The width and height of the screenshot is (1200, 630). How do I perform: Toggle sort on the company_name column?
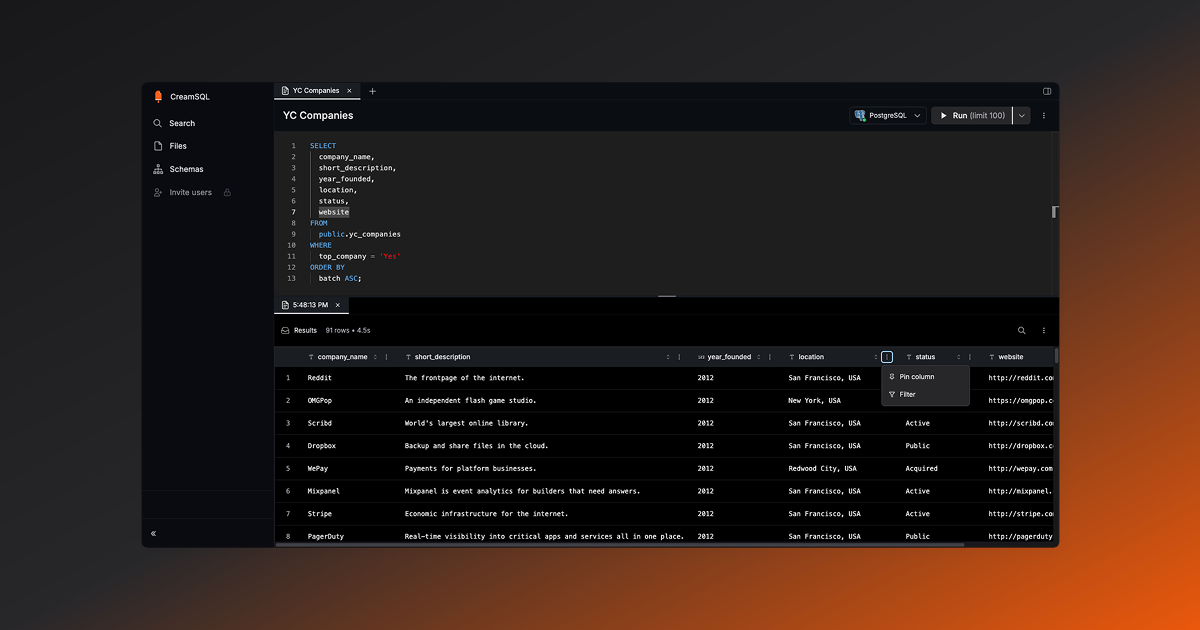376,357
